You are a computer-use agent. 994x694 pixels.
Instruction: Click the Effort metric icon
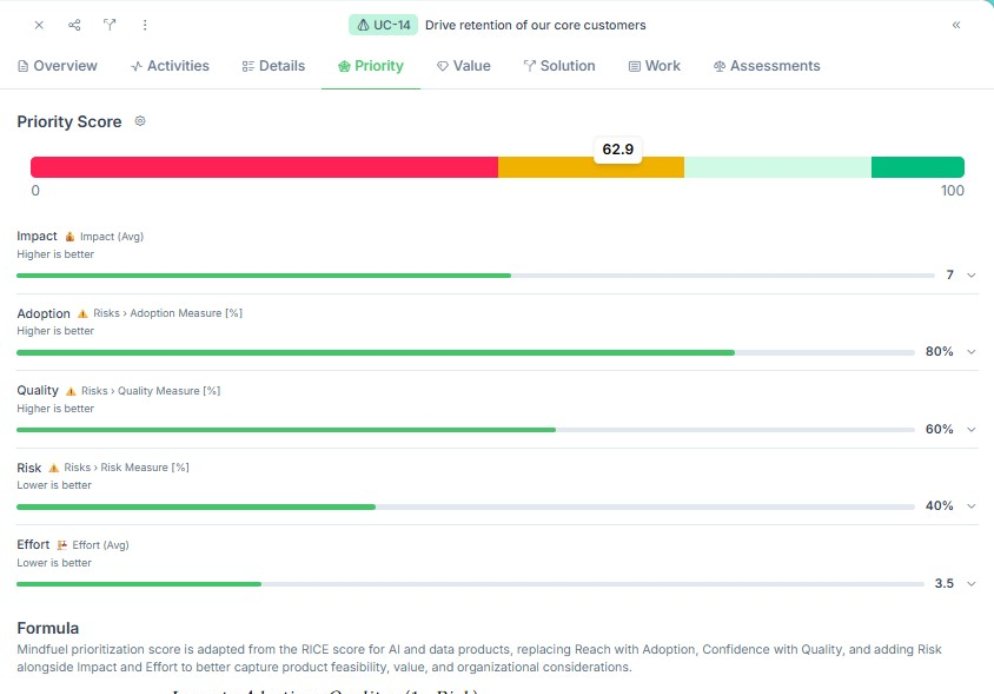(61, 545)
